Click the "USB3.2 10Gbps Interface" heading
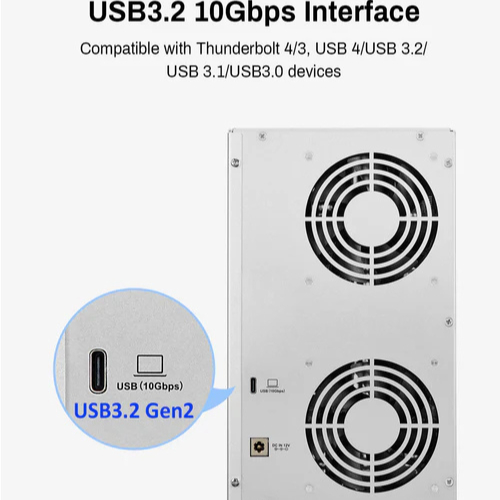This screenshot has width=500, height=500. [x=254, y=12]
